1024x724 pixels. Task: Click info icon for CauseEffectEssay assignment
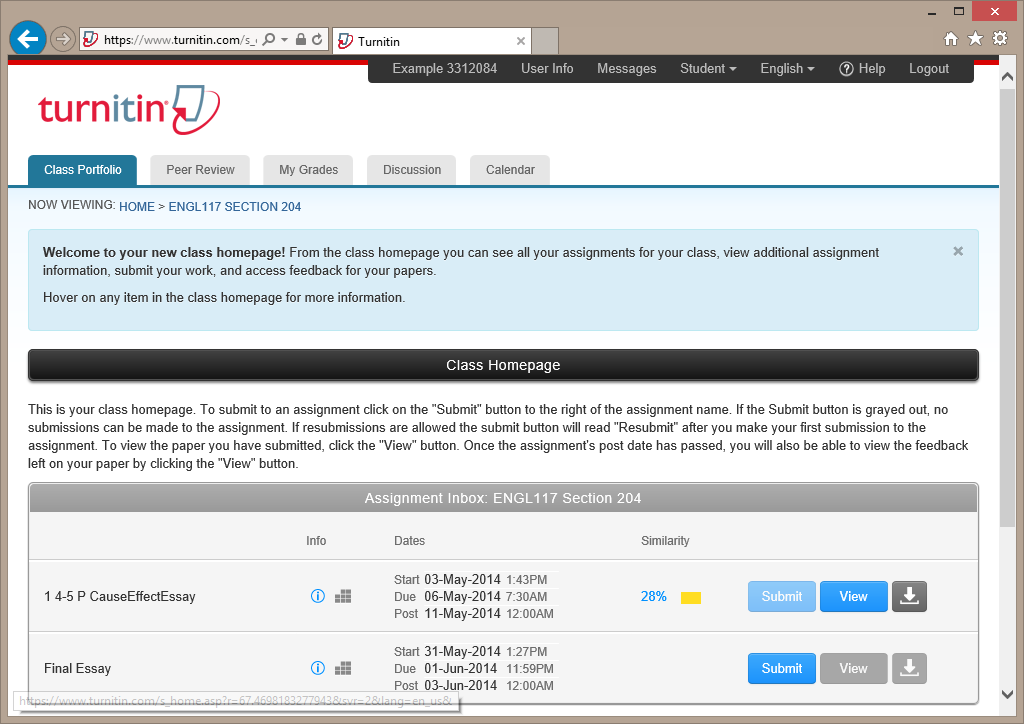click(x=318, y=596)
